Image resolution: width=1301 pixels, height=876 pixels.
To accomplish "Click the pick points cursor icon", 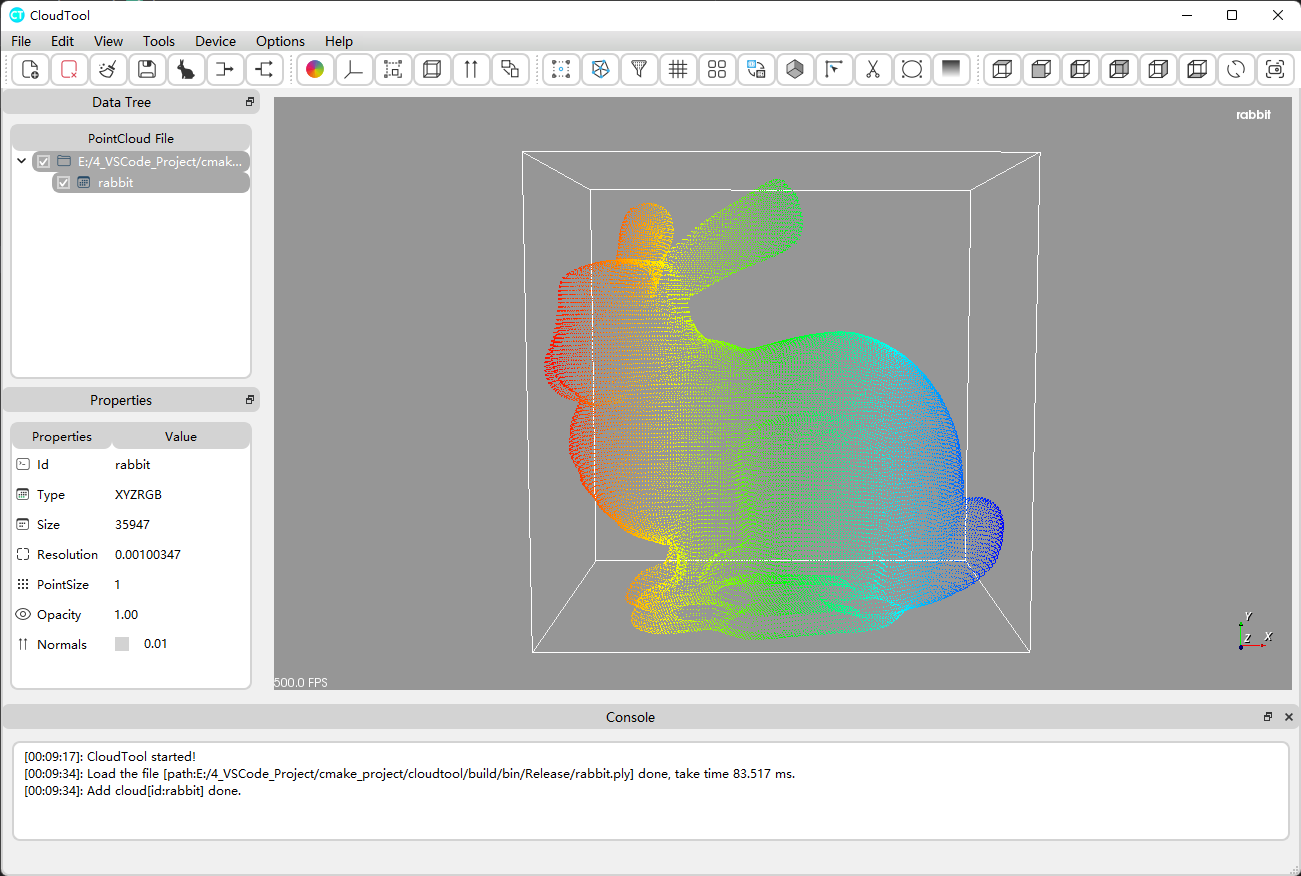I will tap(834, 69).
